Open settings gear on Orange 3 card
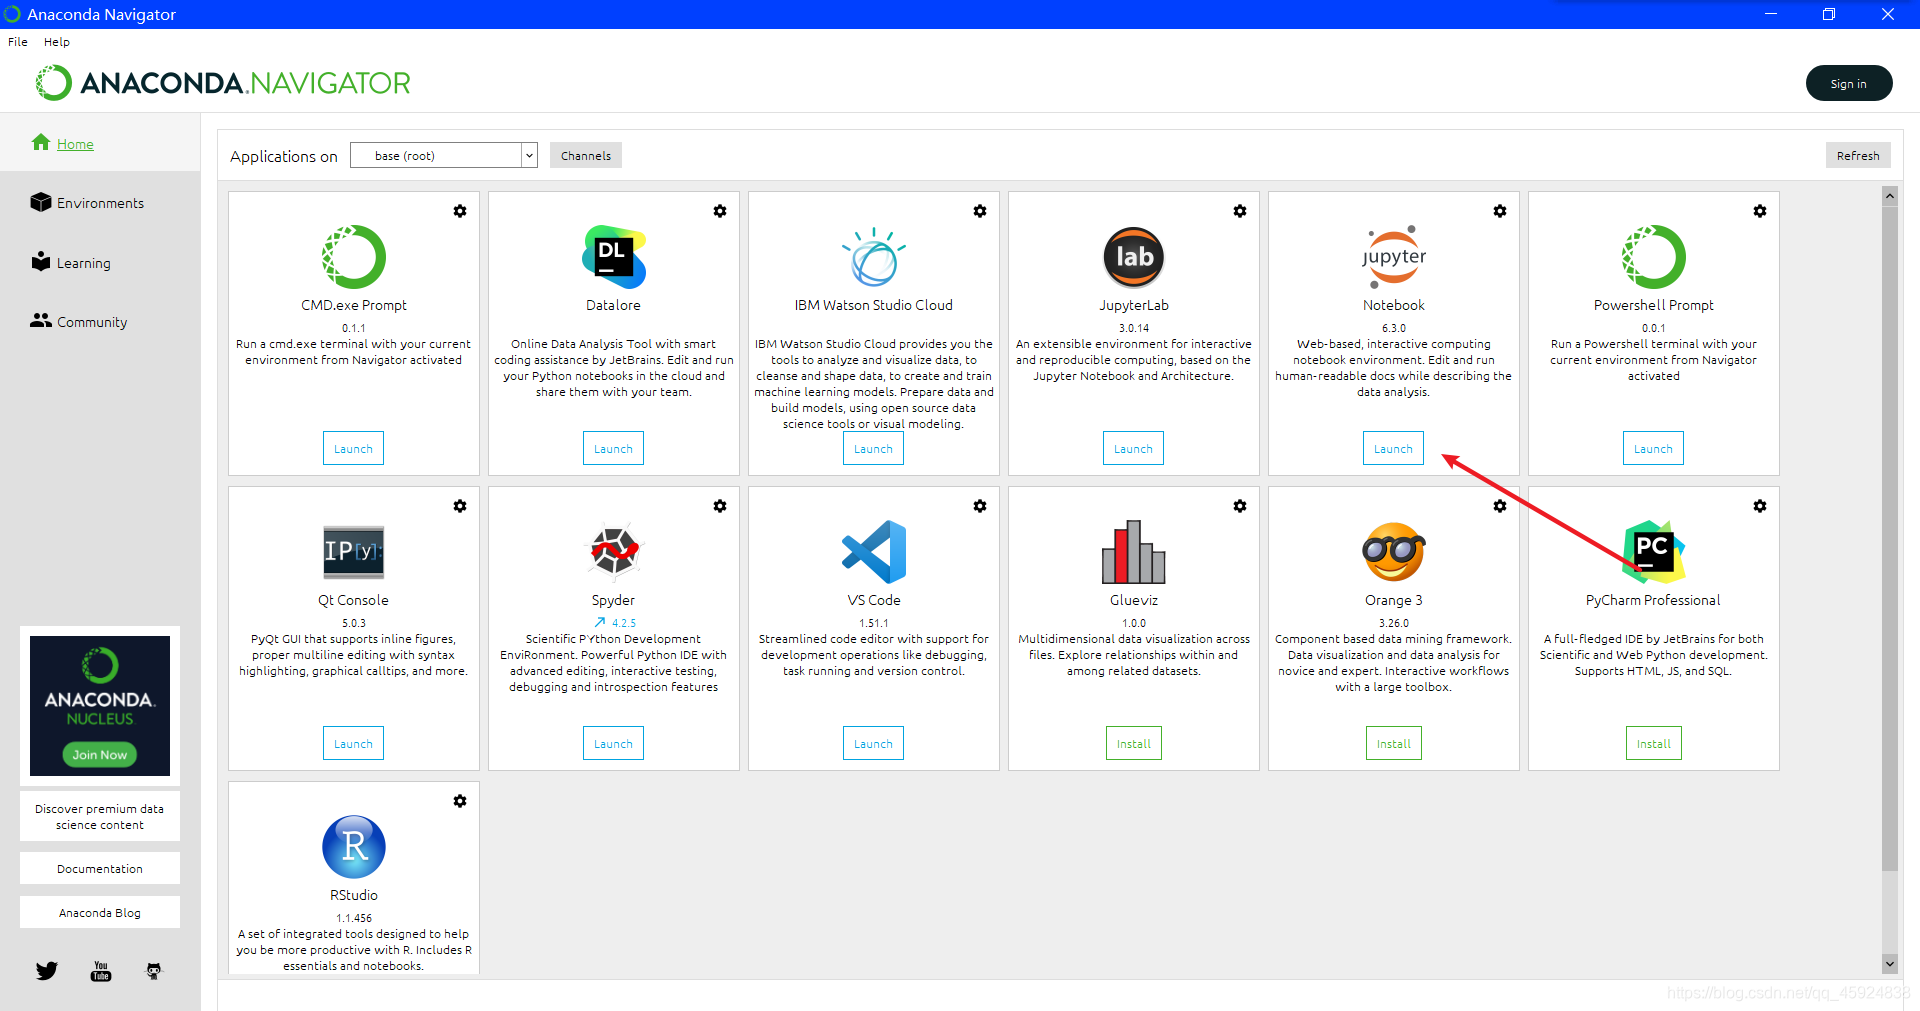Image resolution: width=1920 pixels, height=1011 pixels. 1500,506
